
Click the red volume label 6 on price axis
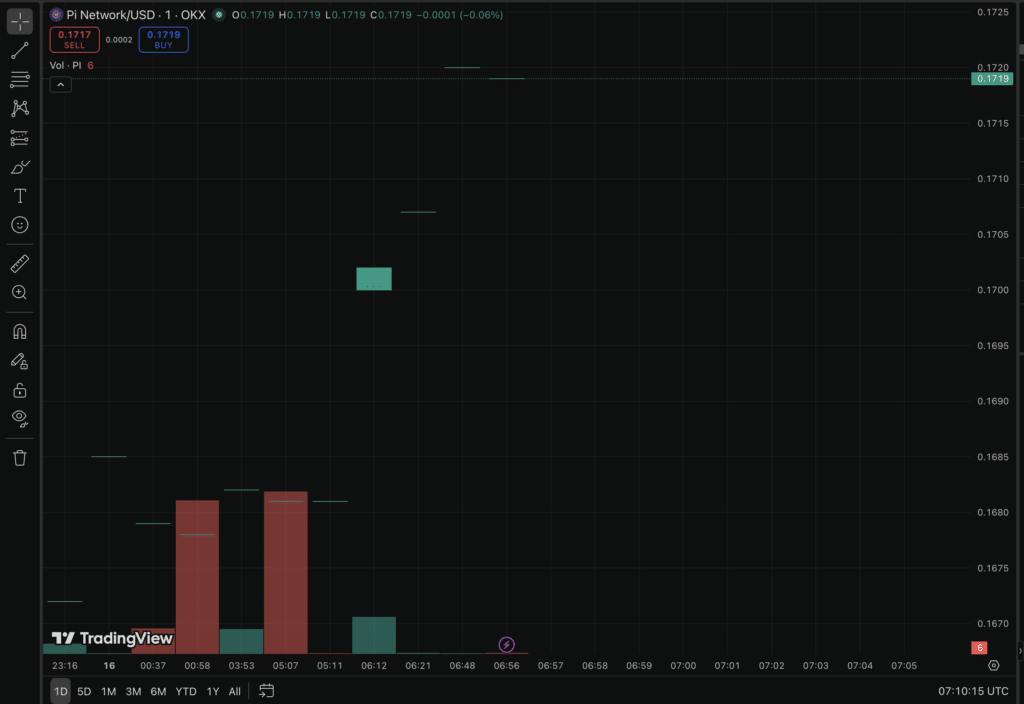point(979,648)
